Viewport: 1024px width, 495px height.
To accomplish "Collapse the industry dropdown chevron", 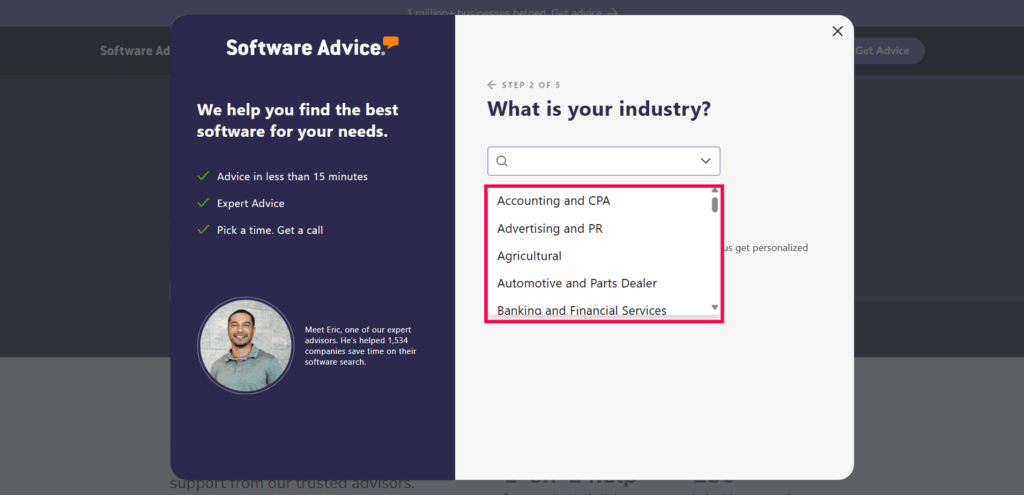I will (705, 161).
